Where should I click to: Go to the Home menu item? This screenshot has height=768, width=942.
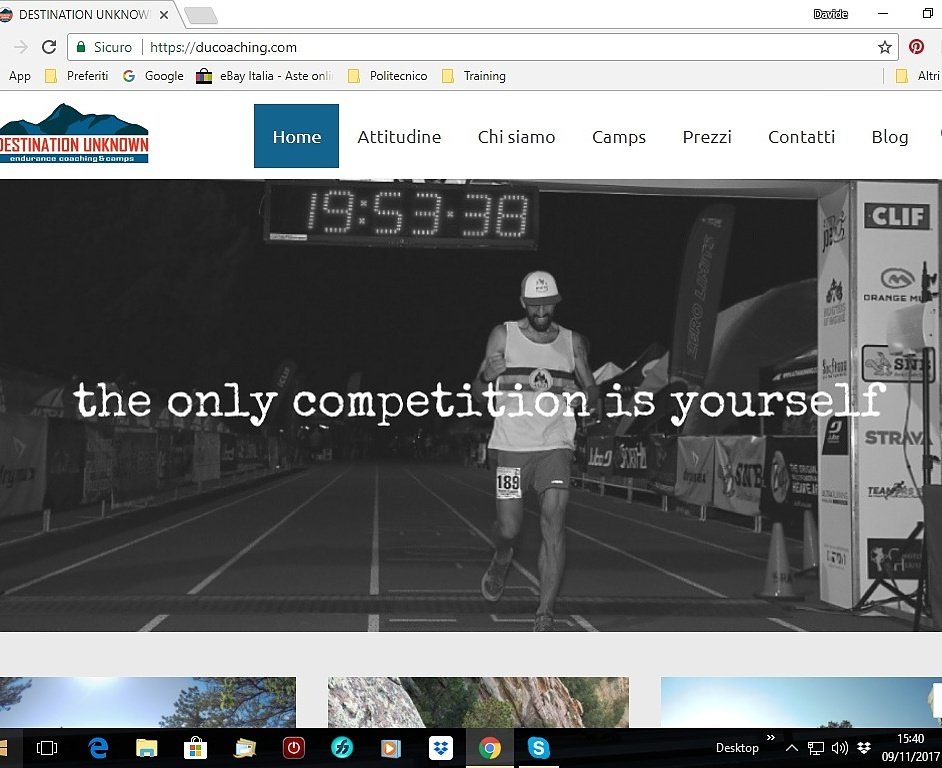(x=296, y=136)
